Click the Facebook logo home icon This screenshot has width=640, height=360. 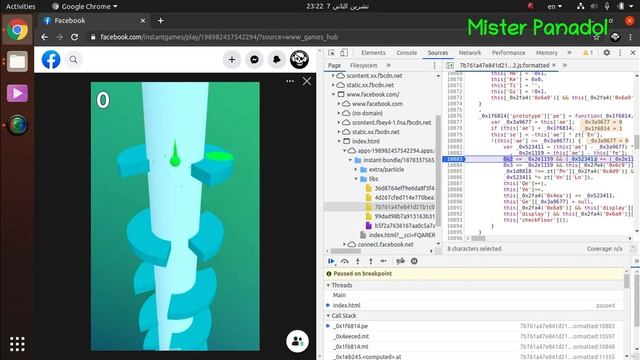tap(51, 60)
